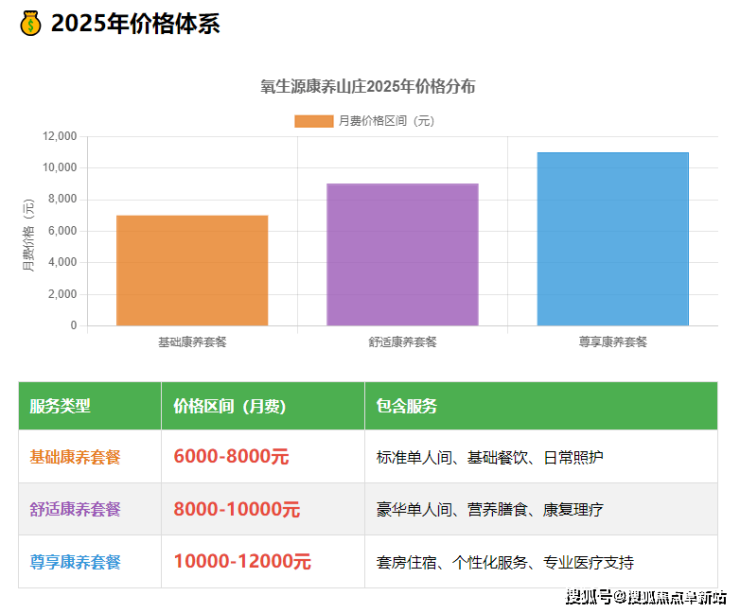Click the money bag icon beside heading
The width and height of the screenshot is (740, 613).
[x=31, y=24]
